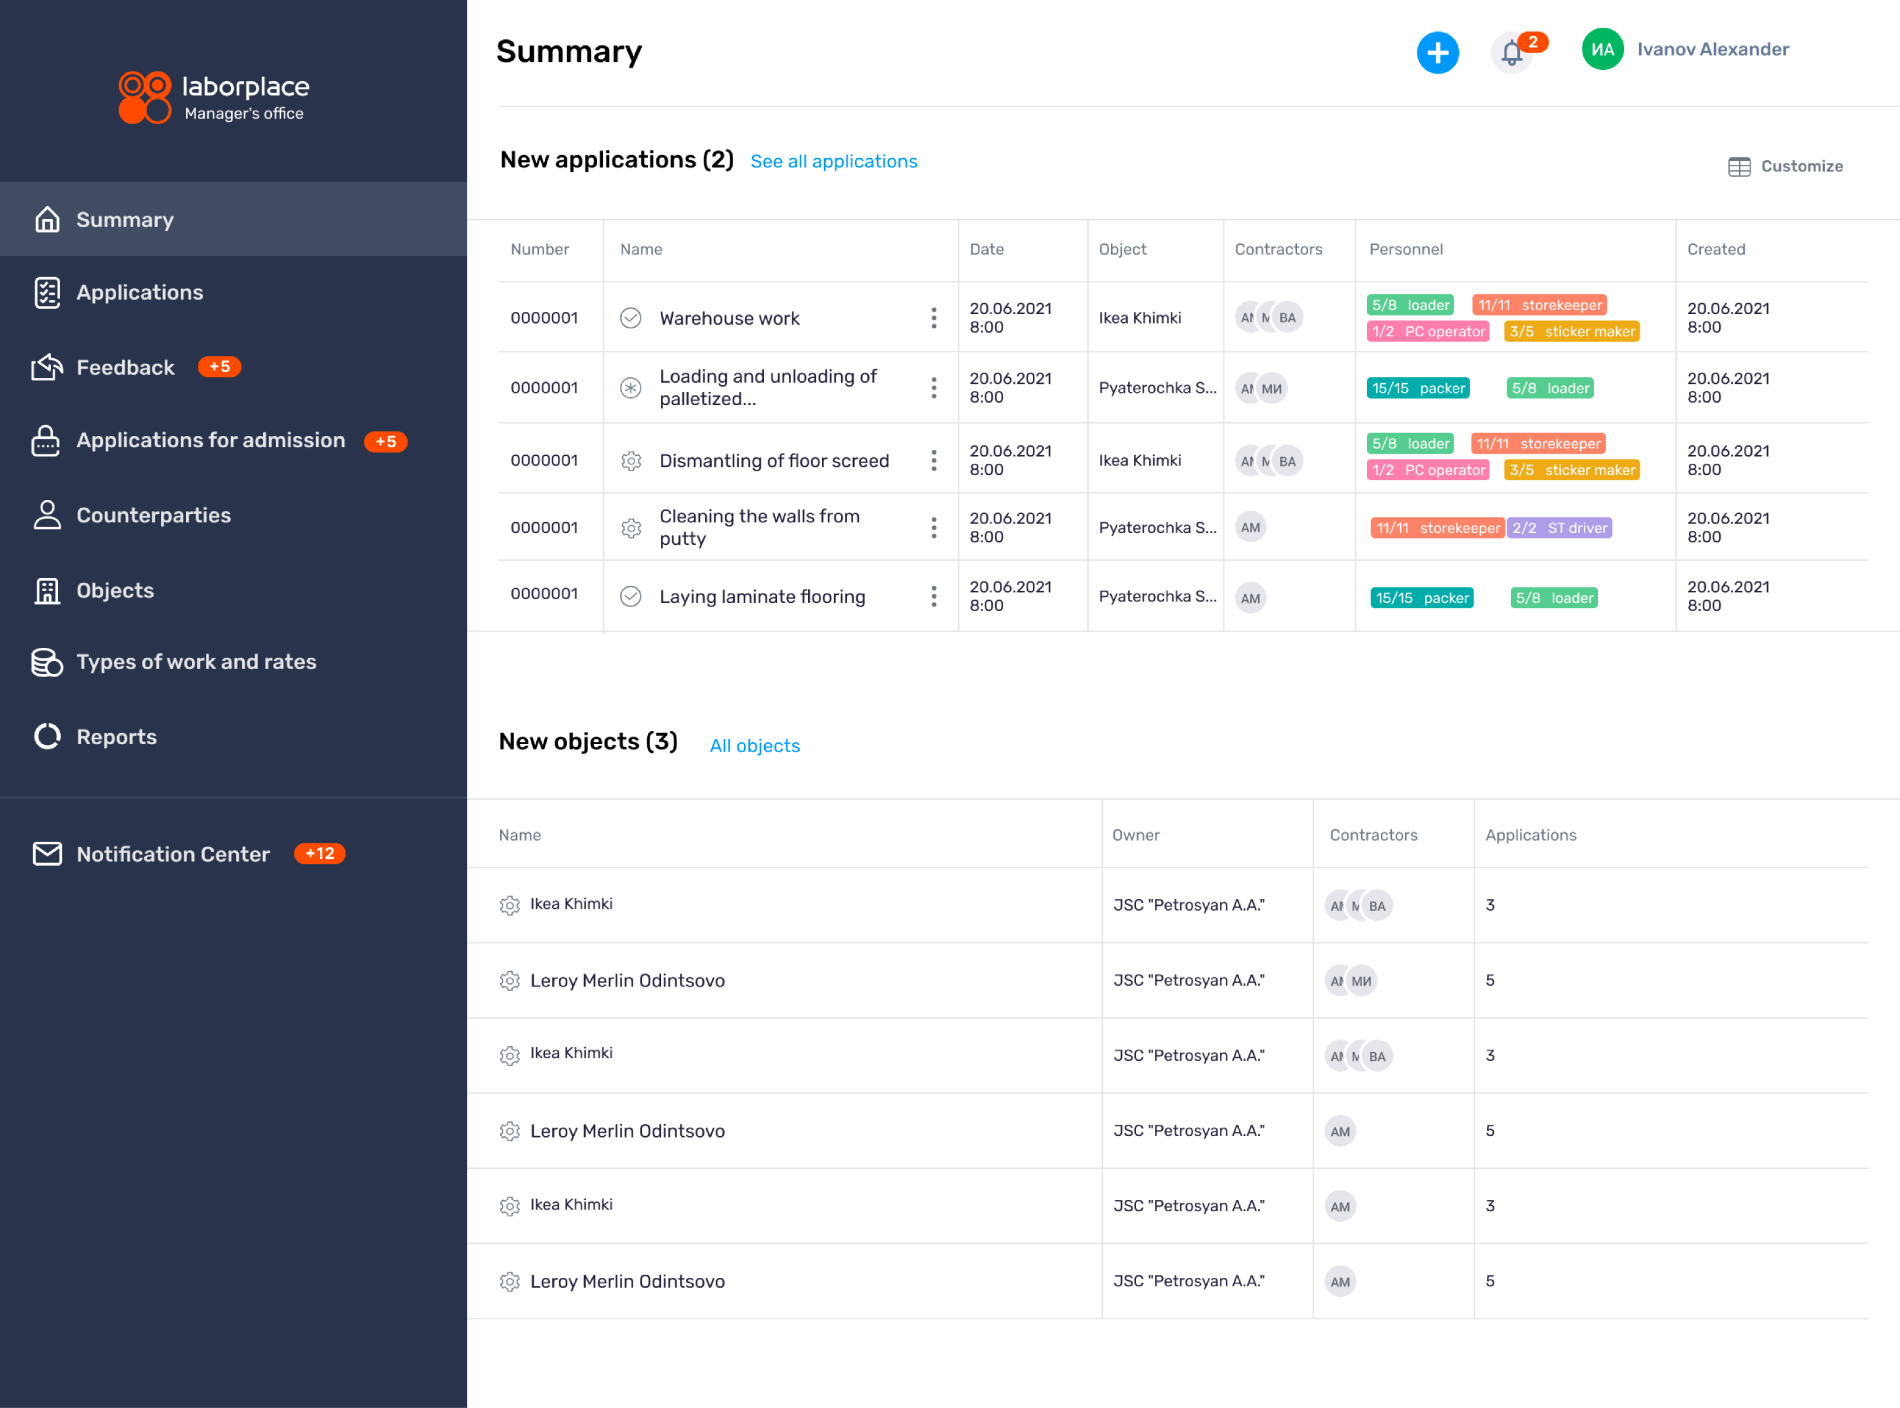Image resolution: width=1900 pixels, height=1408 pixels.
Task: Click gear icon beside Dismantling of floor screed
Action: click(x=631, y=461)
